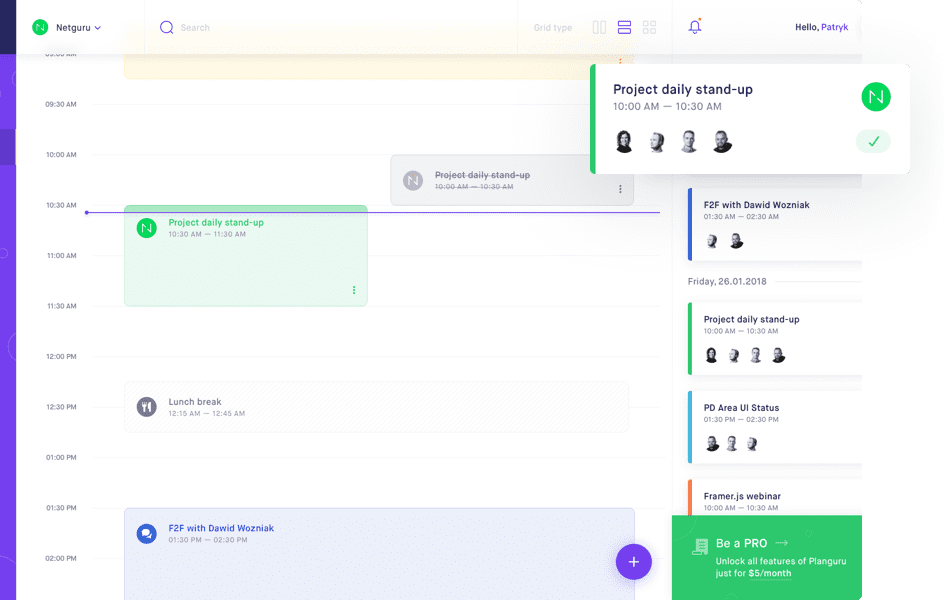Click the F2F chat bubble icon
Viewport: 945px width, 600px height.
pyautogui.click(x=146, y=534)
